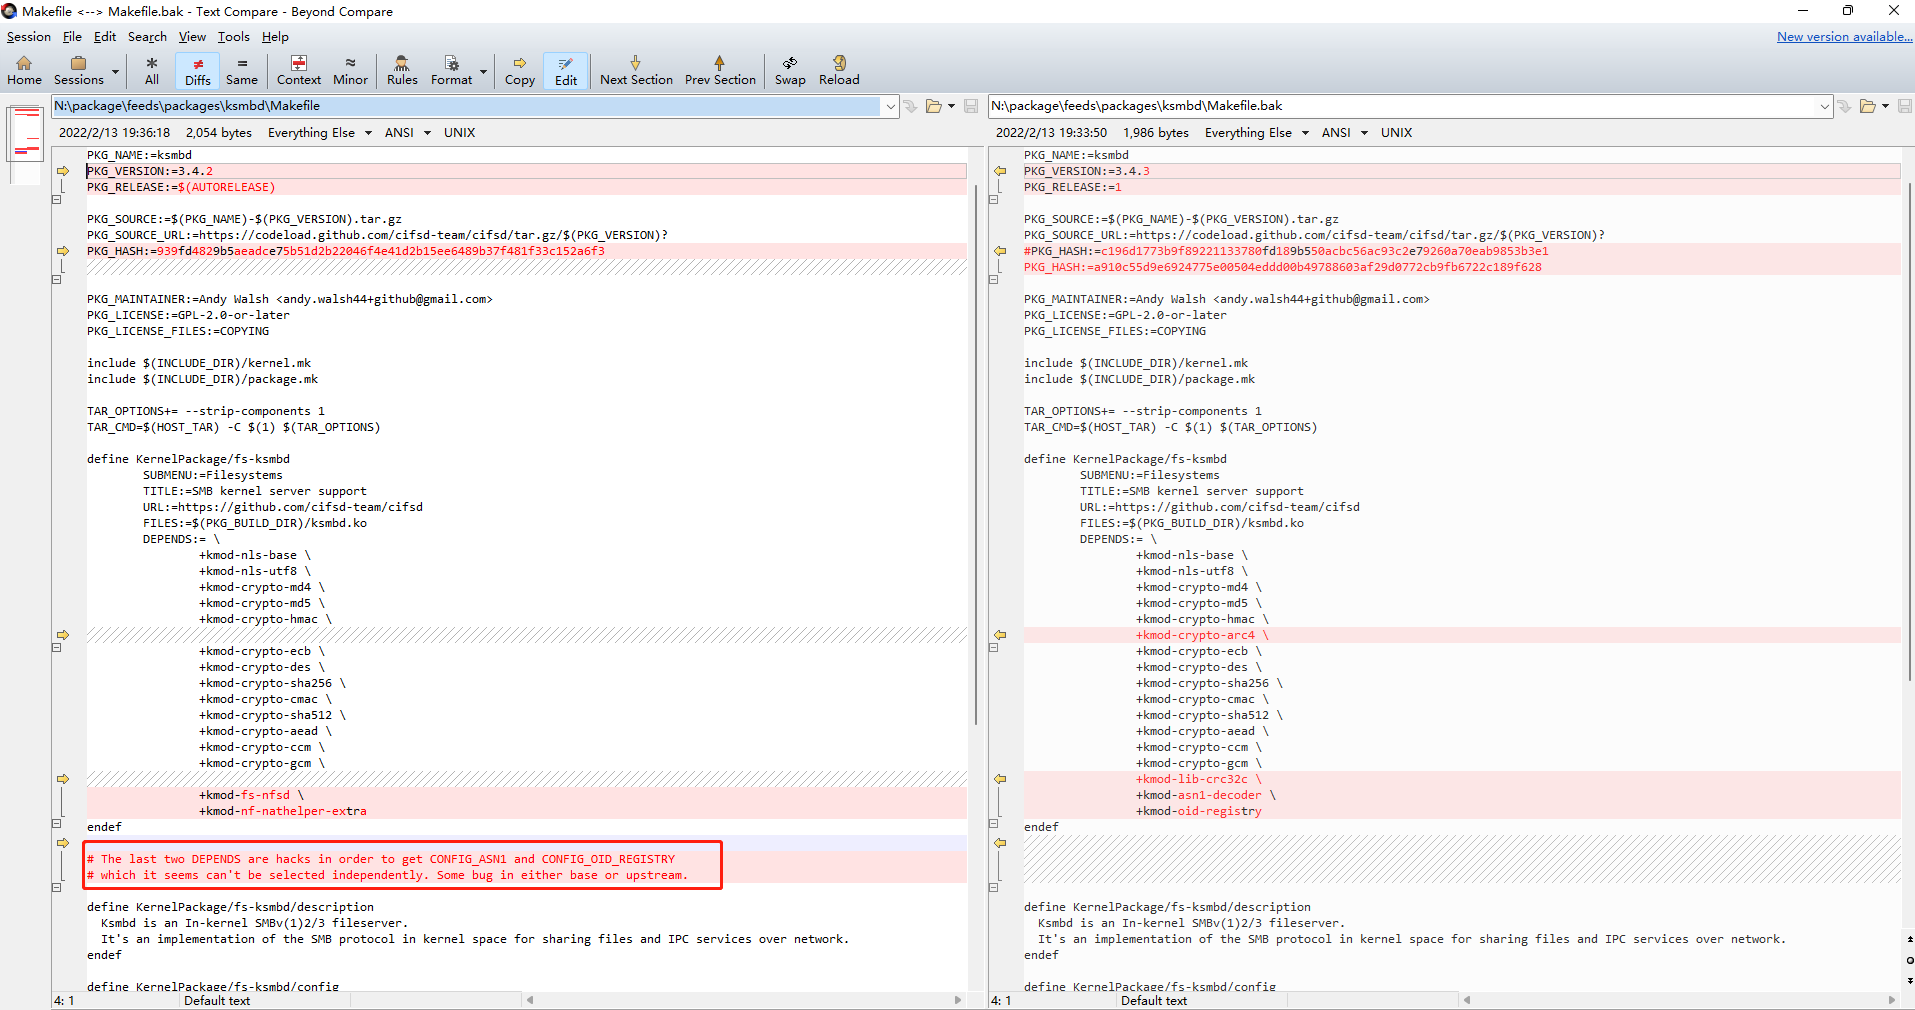1915x1010 pixels.
Task: Jump to Prev Section
Action: click(x=720, y=71)
